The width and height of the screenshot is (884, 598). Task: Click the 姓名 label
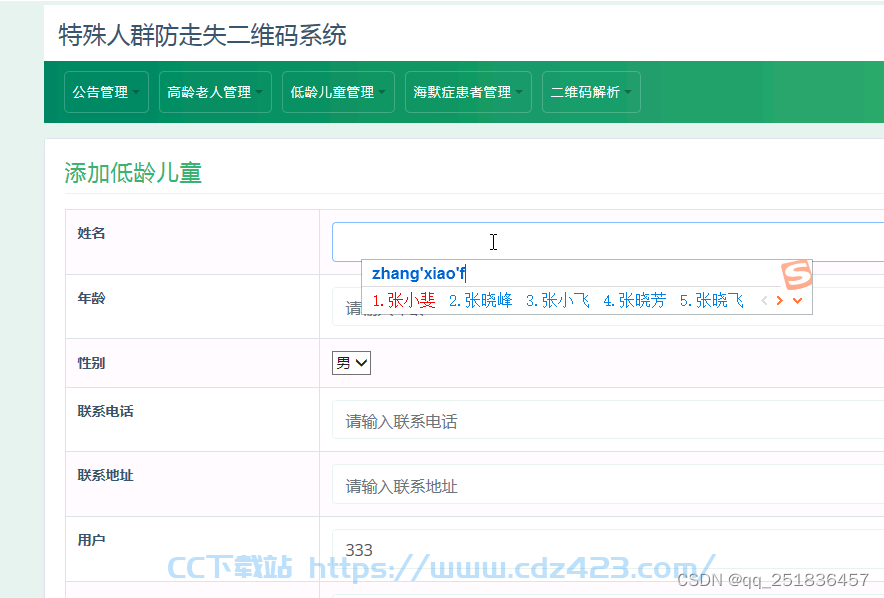(x=91, y=233)
